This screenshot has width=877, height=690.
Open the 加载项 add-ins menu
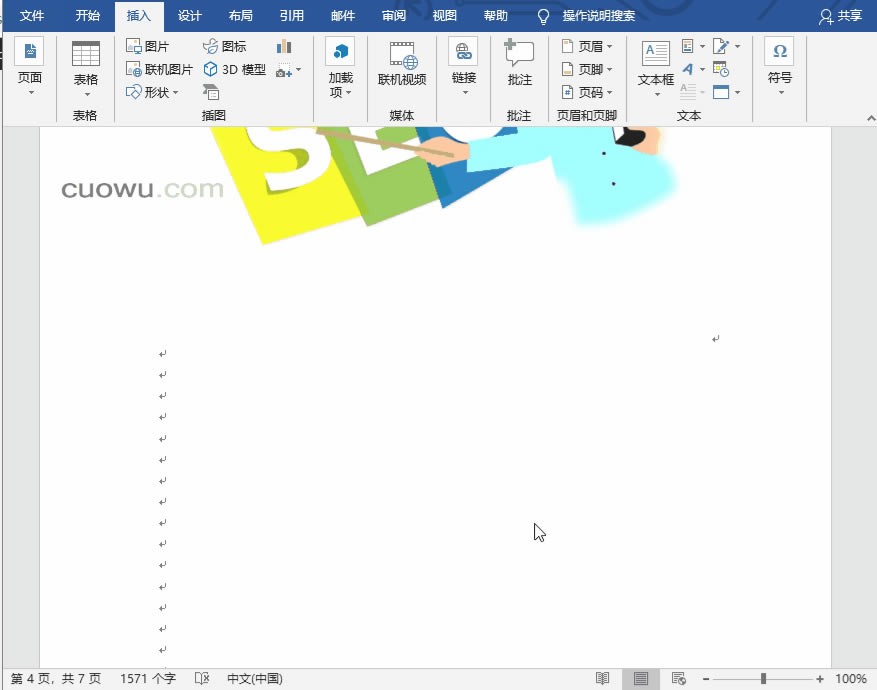point(340,69)
